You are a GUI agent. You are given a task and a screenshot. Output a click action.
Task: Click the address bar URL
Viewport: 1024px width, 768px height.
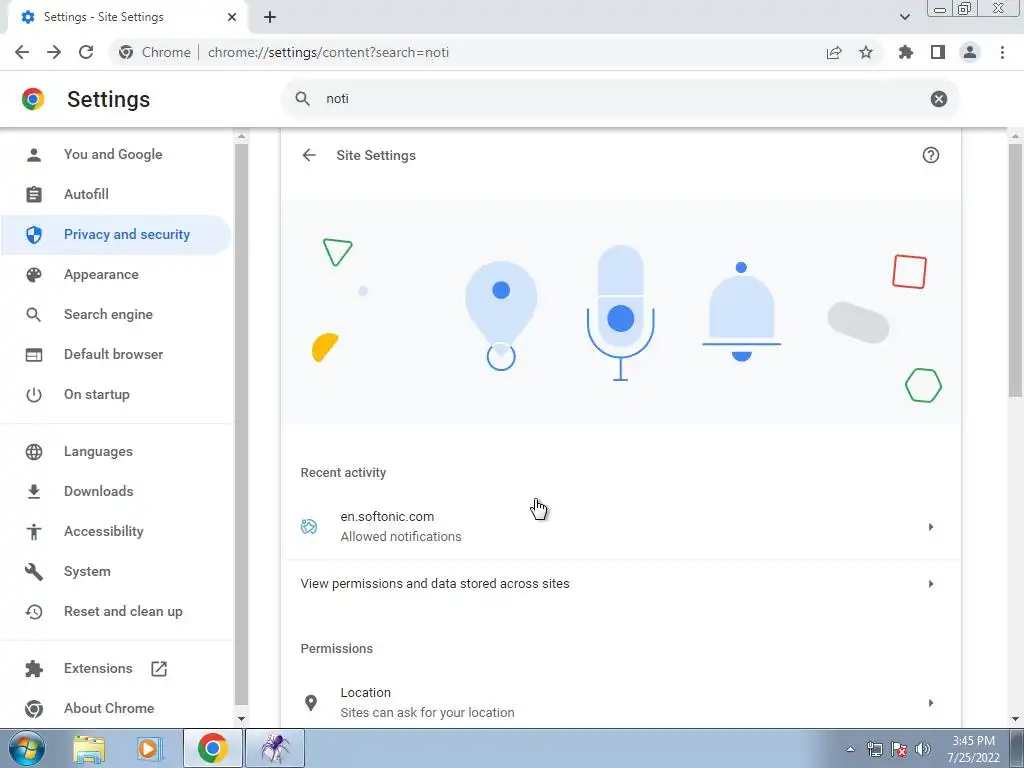(x=328, y=52)
